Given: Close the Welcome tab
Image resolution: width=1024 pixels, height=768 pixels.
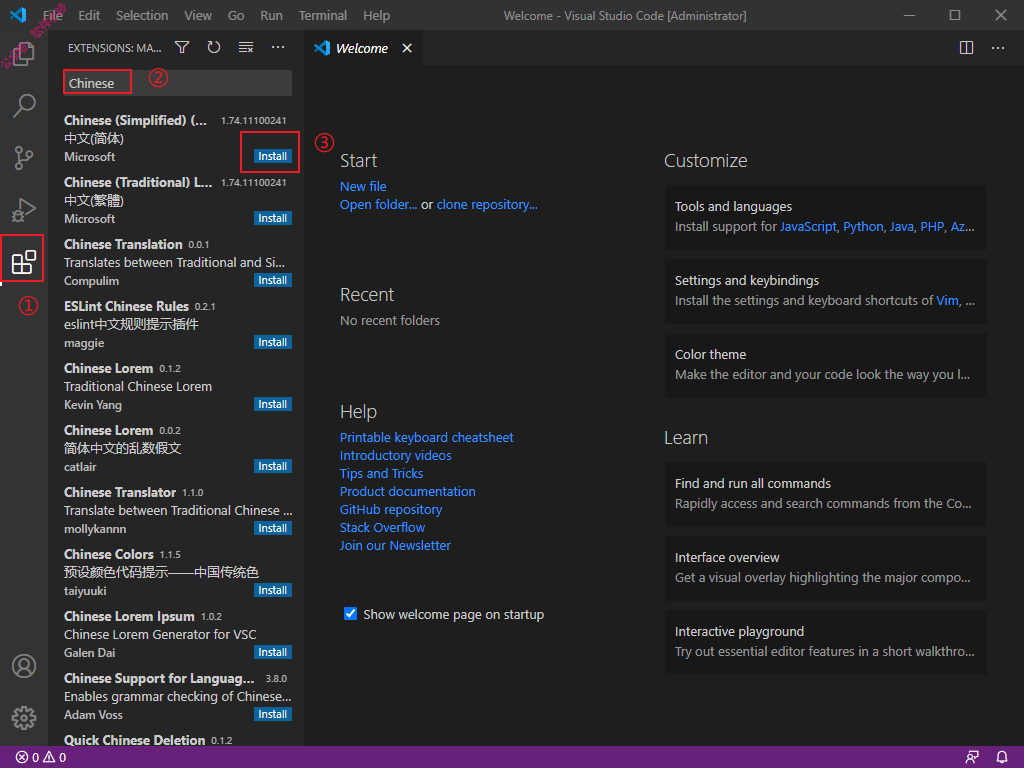Looking at the screenshot, I should (x=407, y=48).
